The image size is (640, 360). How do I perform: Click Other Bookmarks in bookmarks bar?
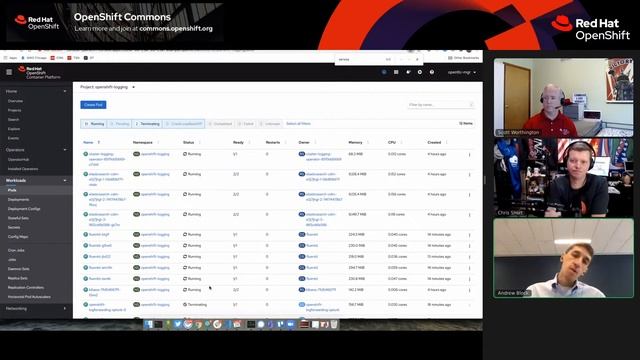coord(464,58)
